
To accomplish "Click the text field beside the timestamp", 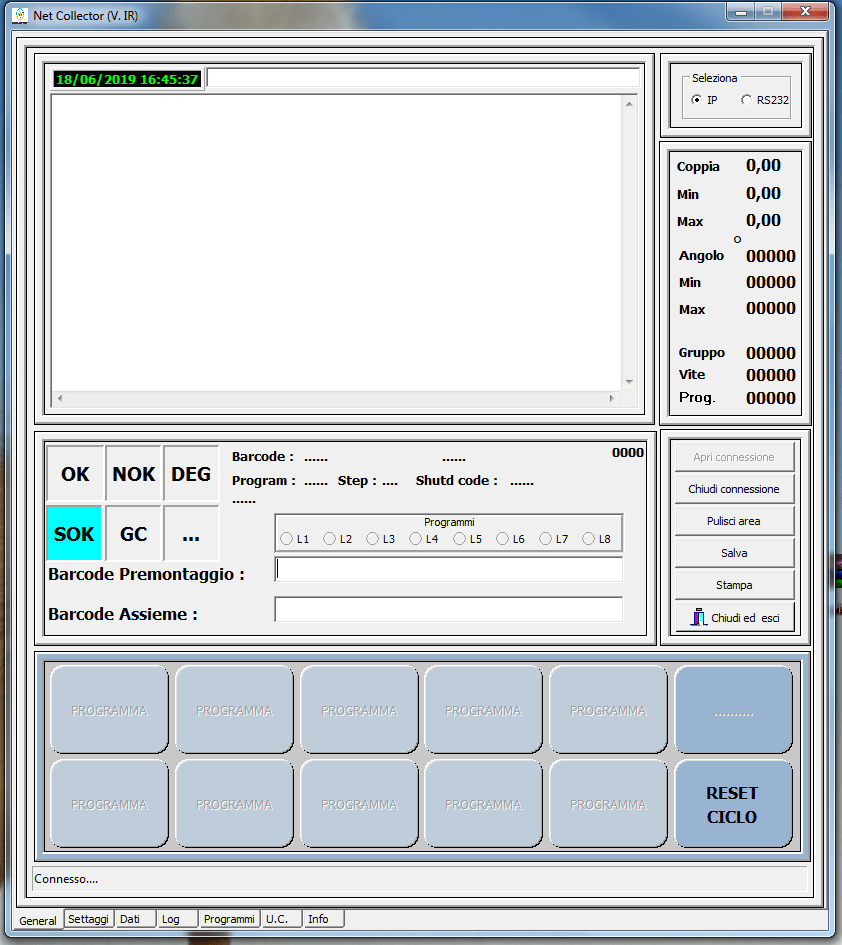I will tap(423, 78).
